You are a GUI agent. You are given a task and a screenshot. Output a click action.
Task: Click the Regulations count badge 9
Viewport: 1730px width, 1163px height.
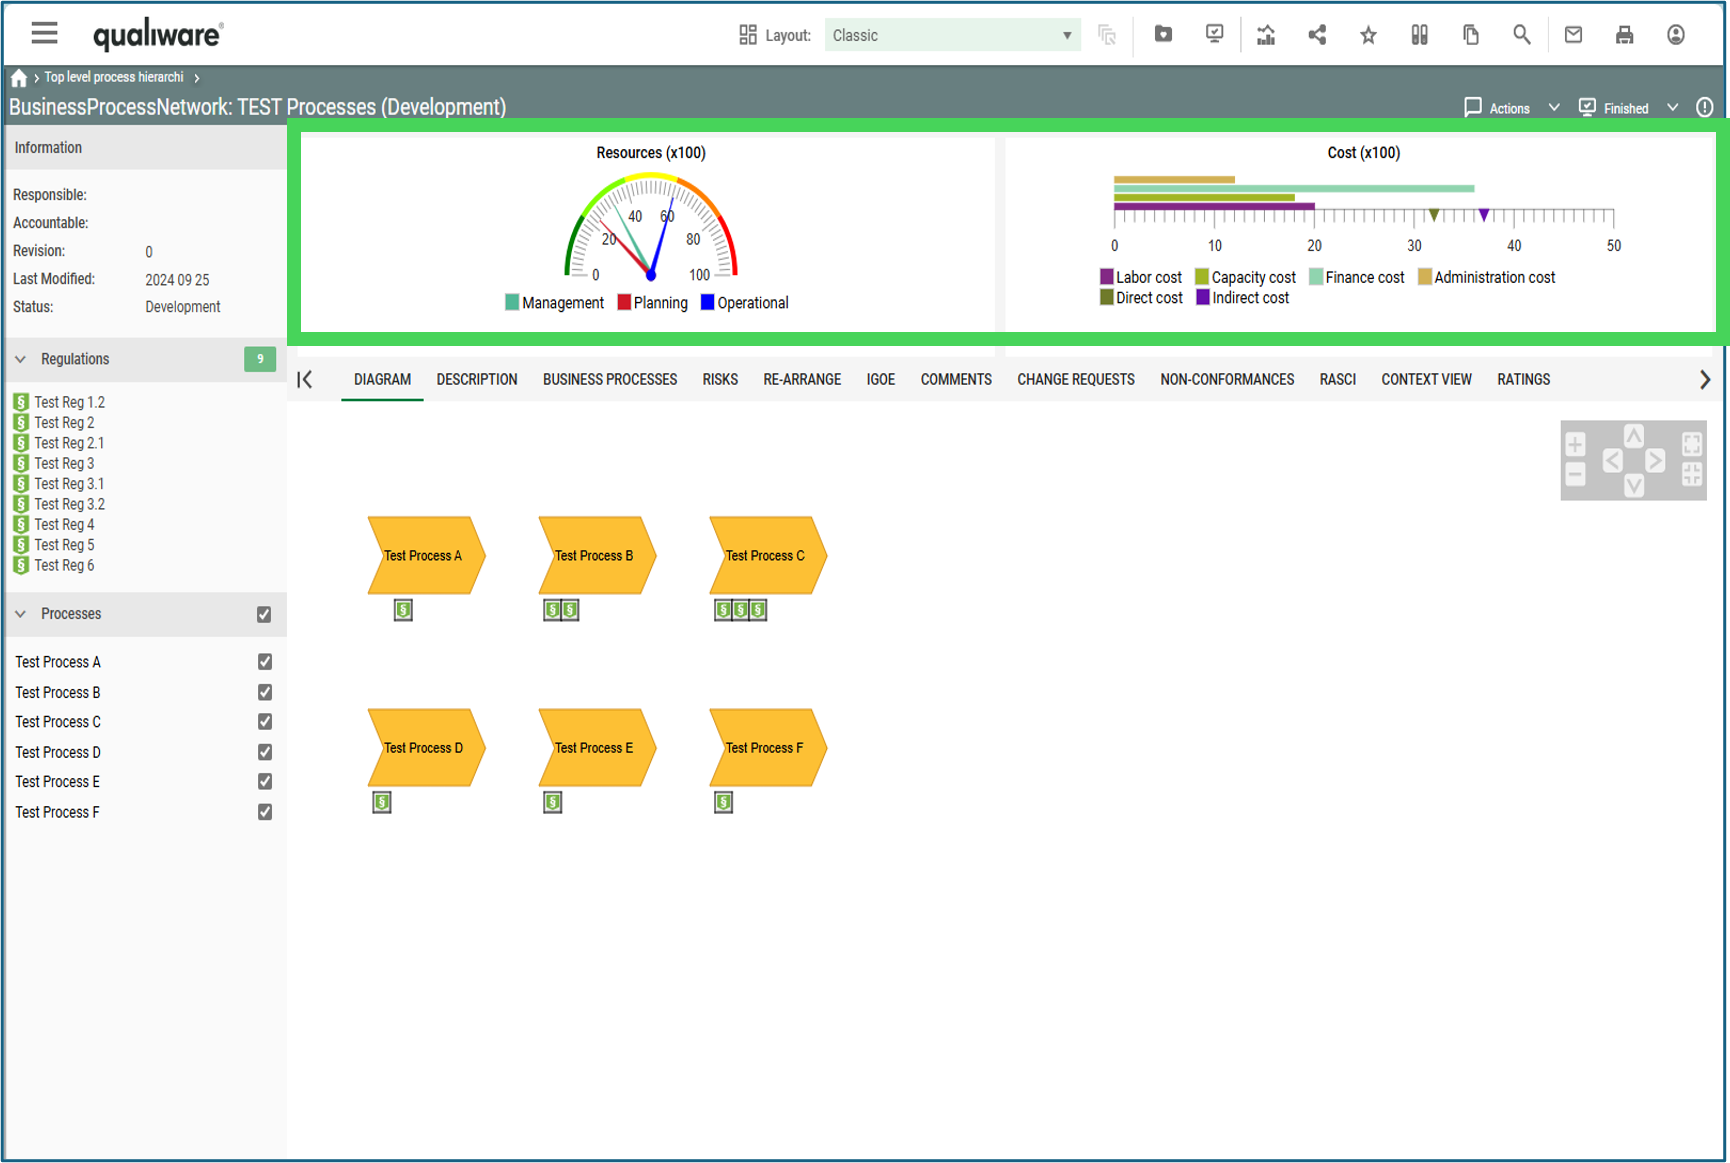click(260, 359)
